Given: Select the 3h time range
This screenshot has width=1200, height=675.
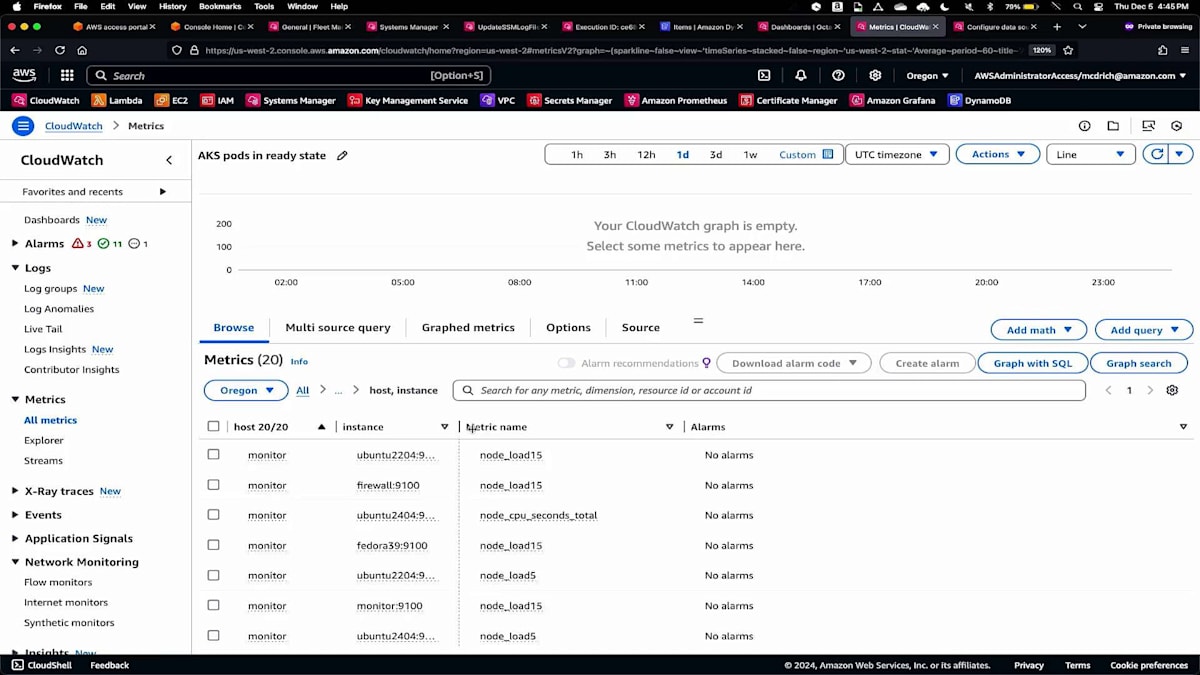Looking at the screenshot, I should pyautogui.click(x=610, y=154).
